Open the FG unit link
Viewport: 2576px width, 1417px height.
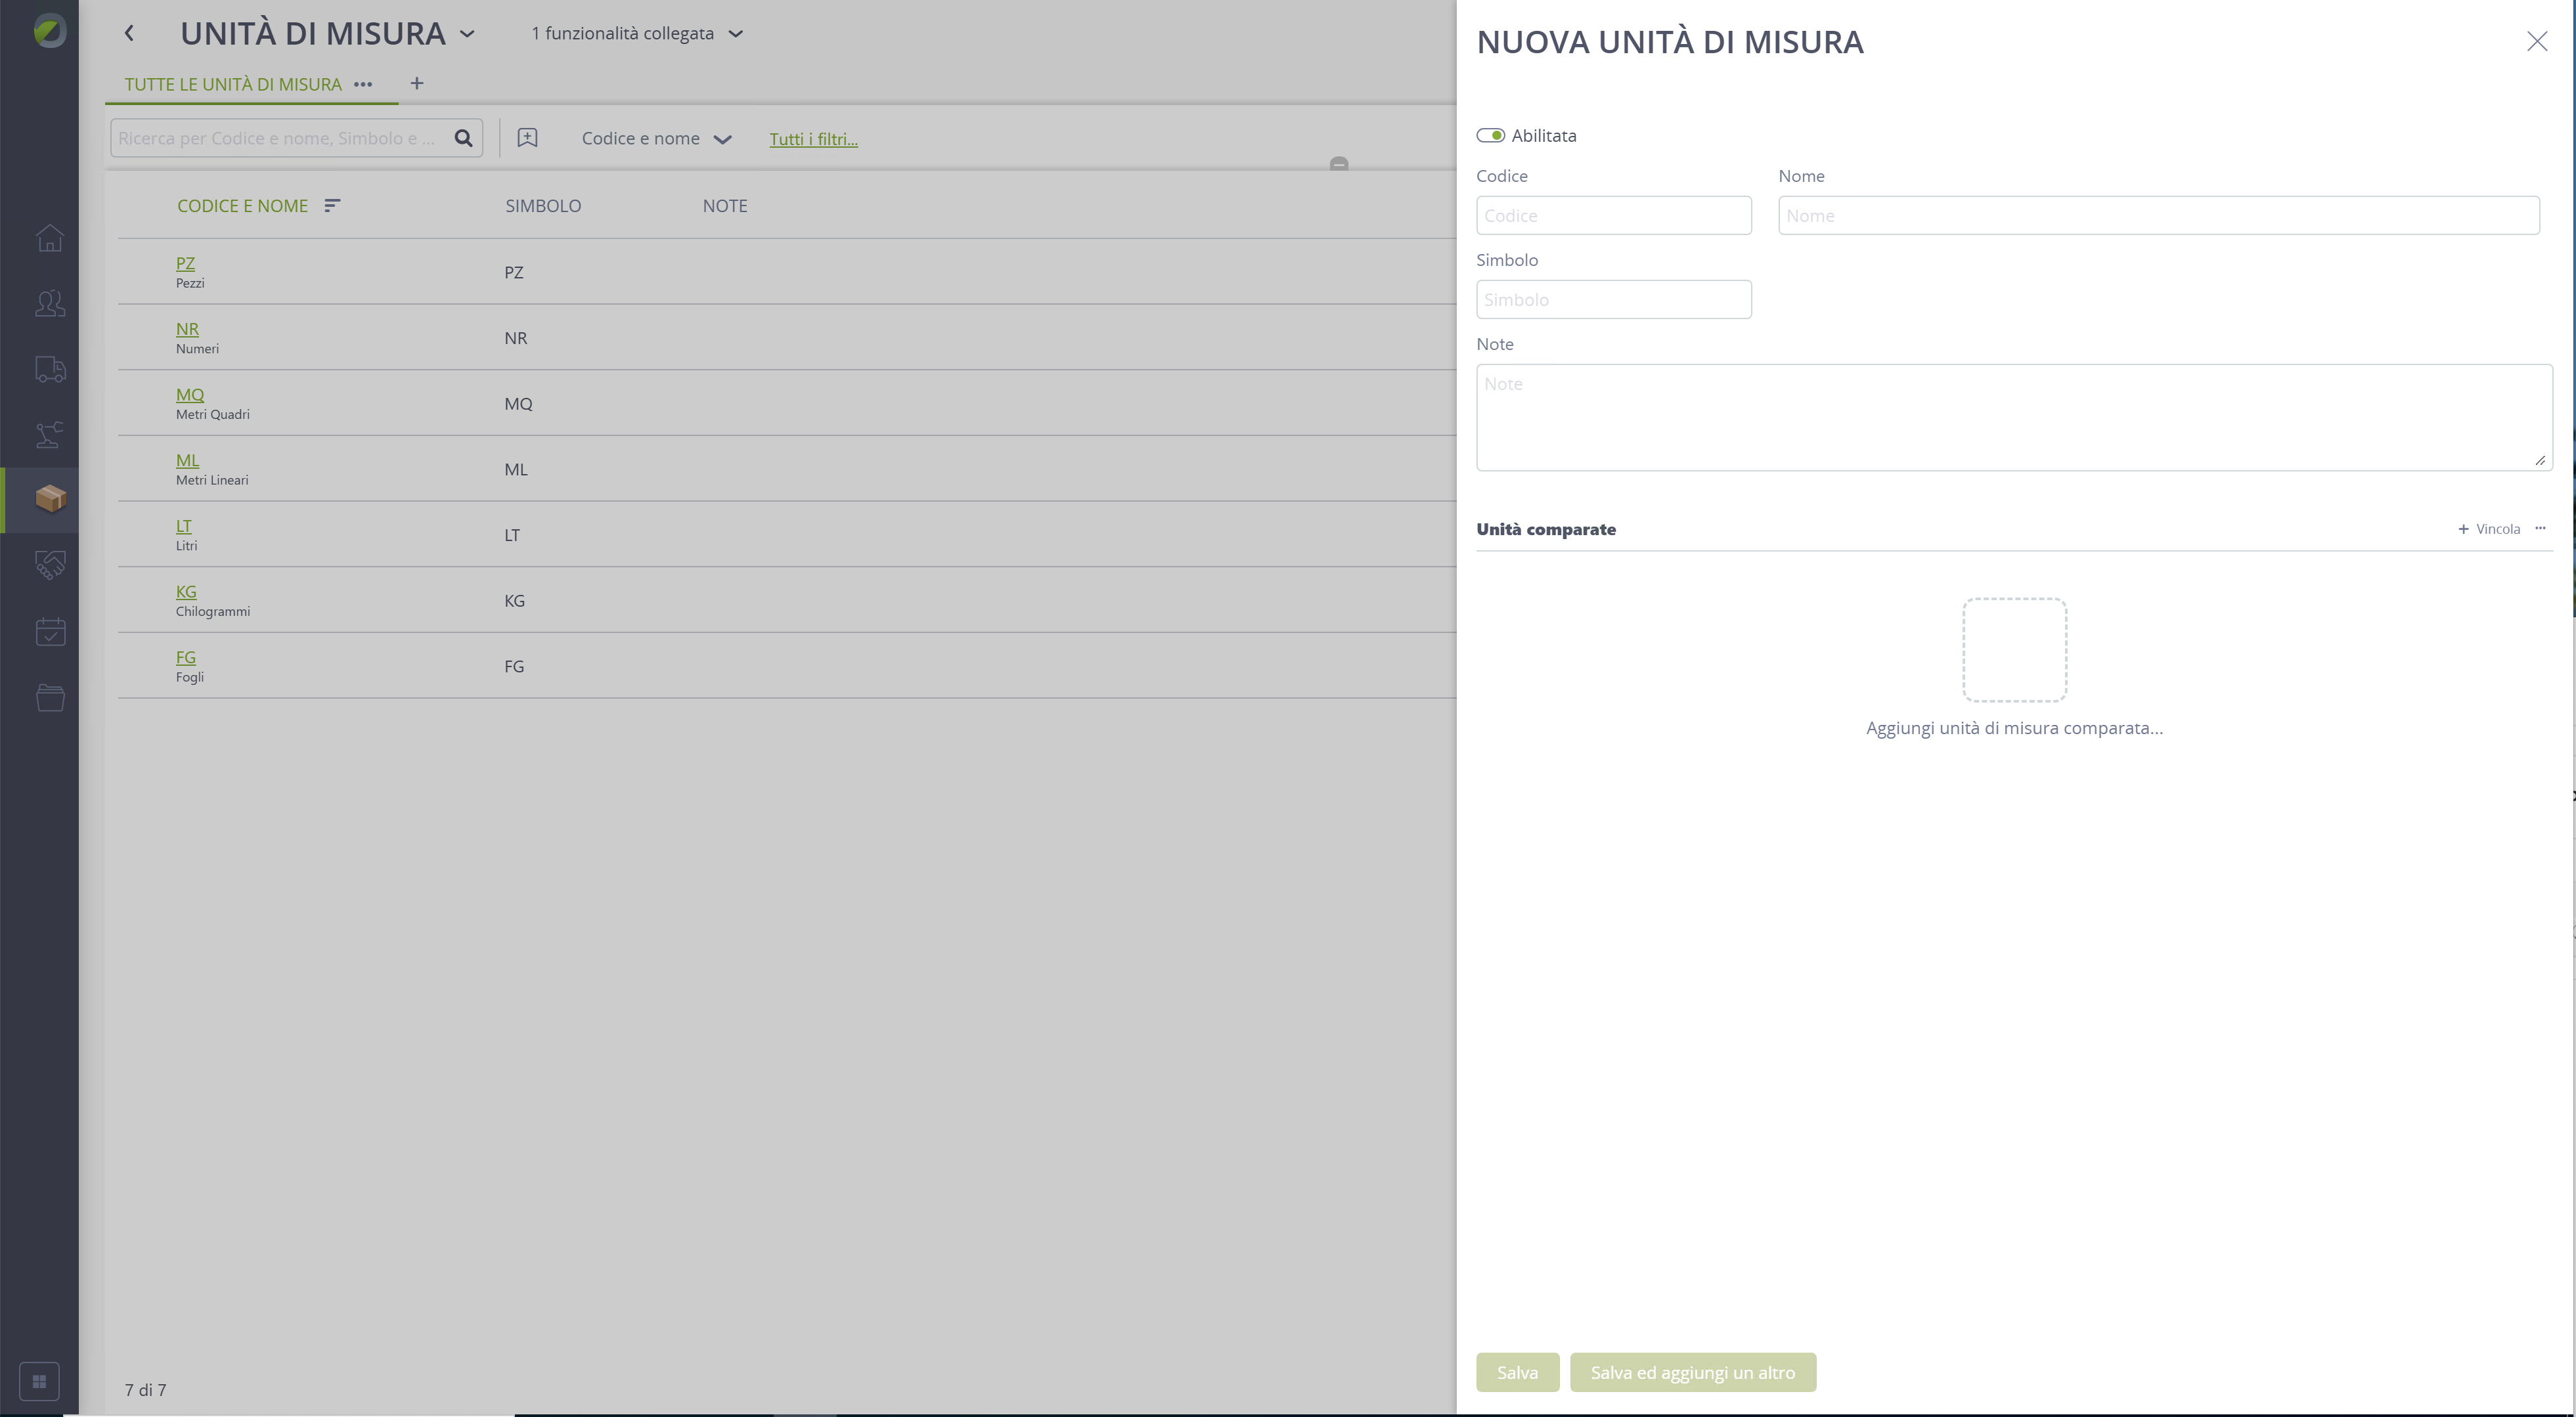tap(186, 657)
